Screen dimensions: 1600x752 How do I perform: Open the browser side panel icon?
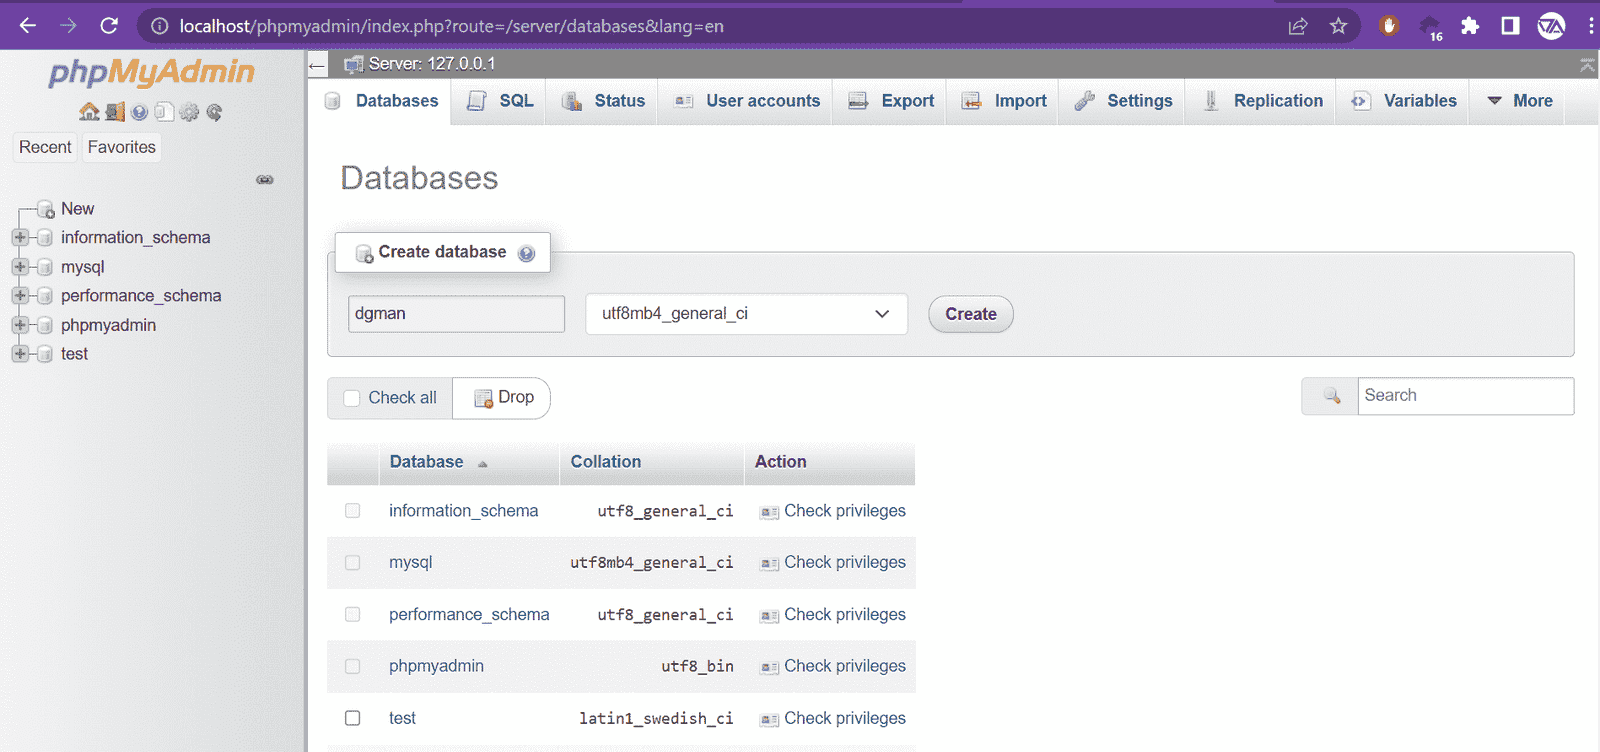tap(1510, 26)
